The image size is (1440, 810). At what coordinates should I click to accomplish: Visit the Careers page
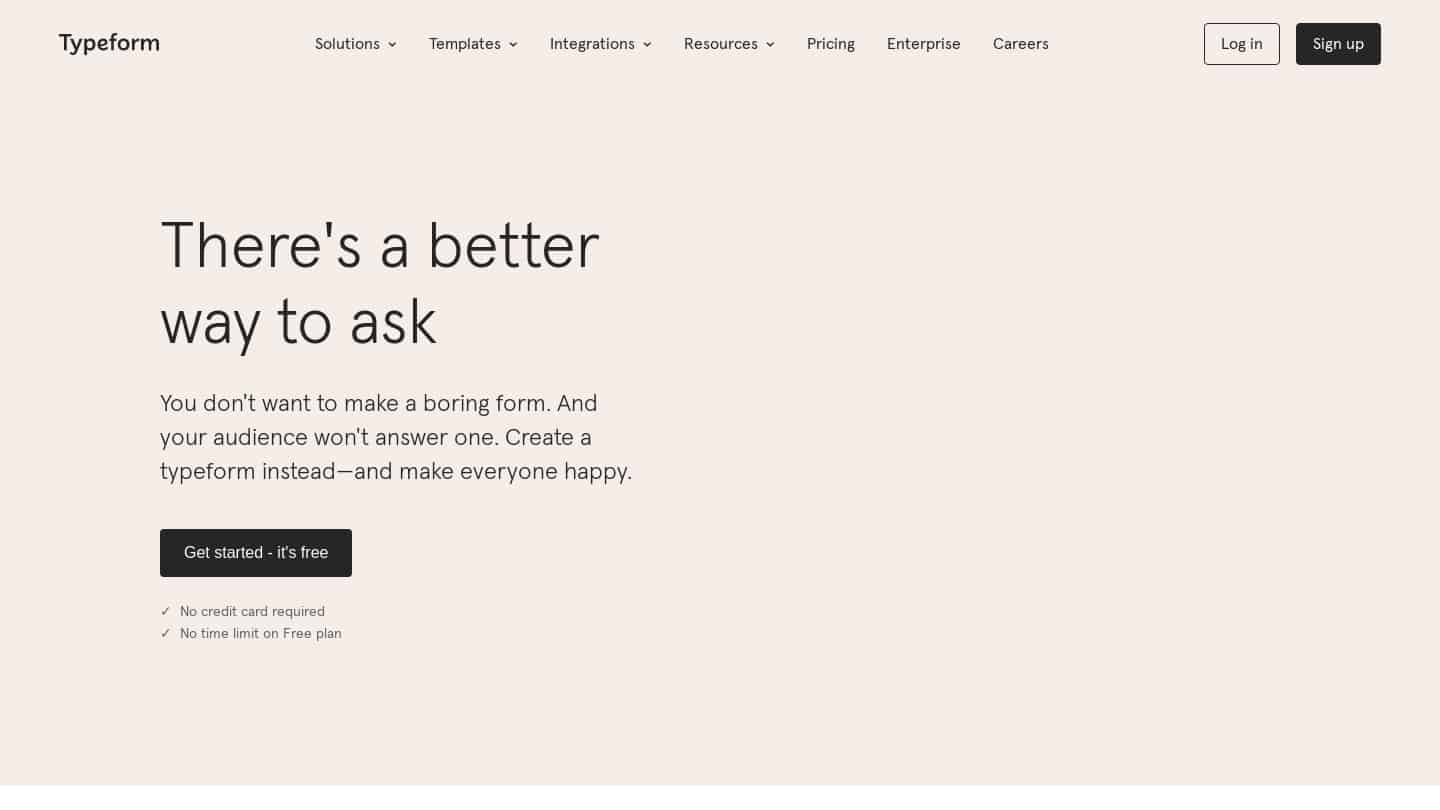tap(1021, 44)
